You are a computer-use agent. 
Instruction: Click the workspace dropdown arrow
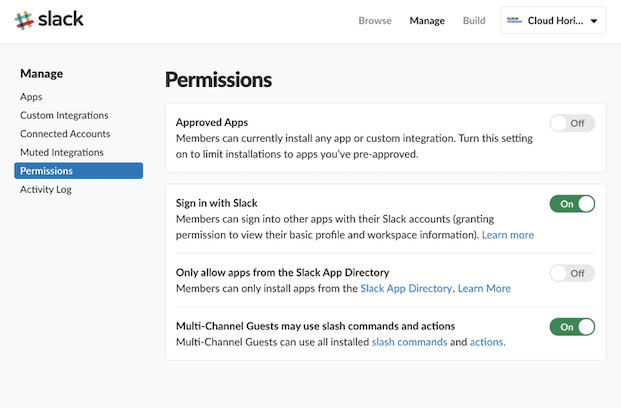[x=594, y=21]
